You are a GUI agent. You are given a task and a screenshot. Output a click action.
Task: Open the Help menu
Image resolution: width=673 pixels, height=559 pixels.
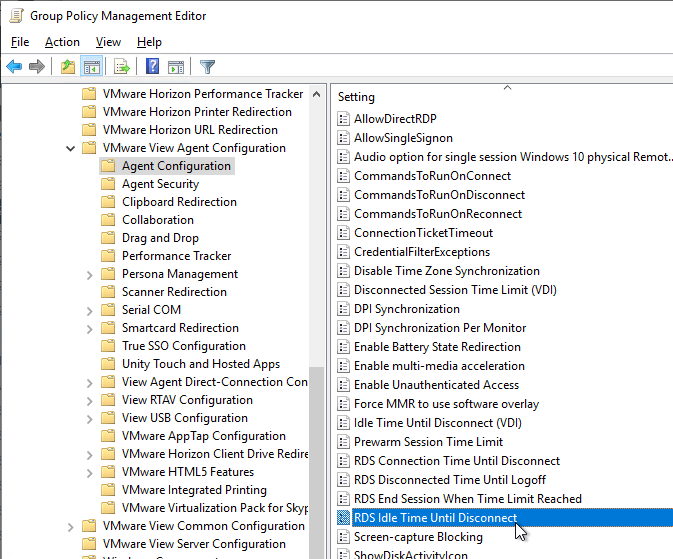click(149, 42)
